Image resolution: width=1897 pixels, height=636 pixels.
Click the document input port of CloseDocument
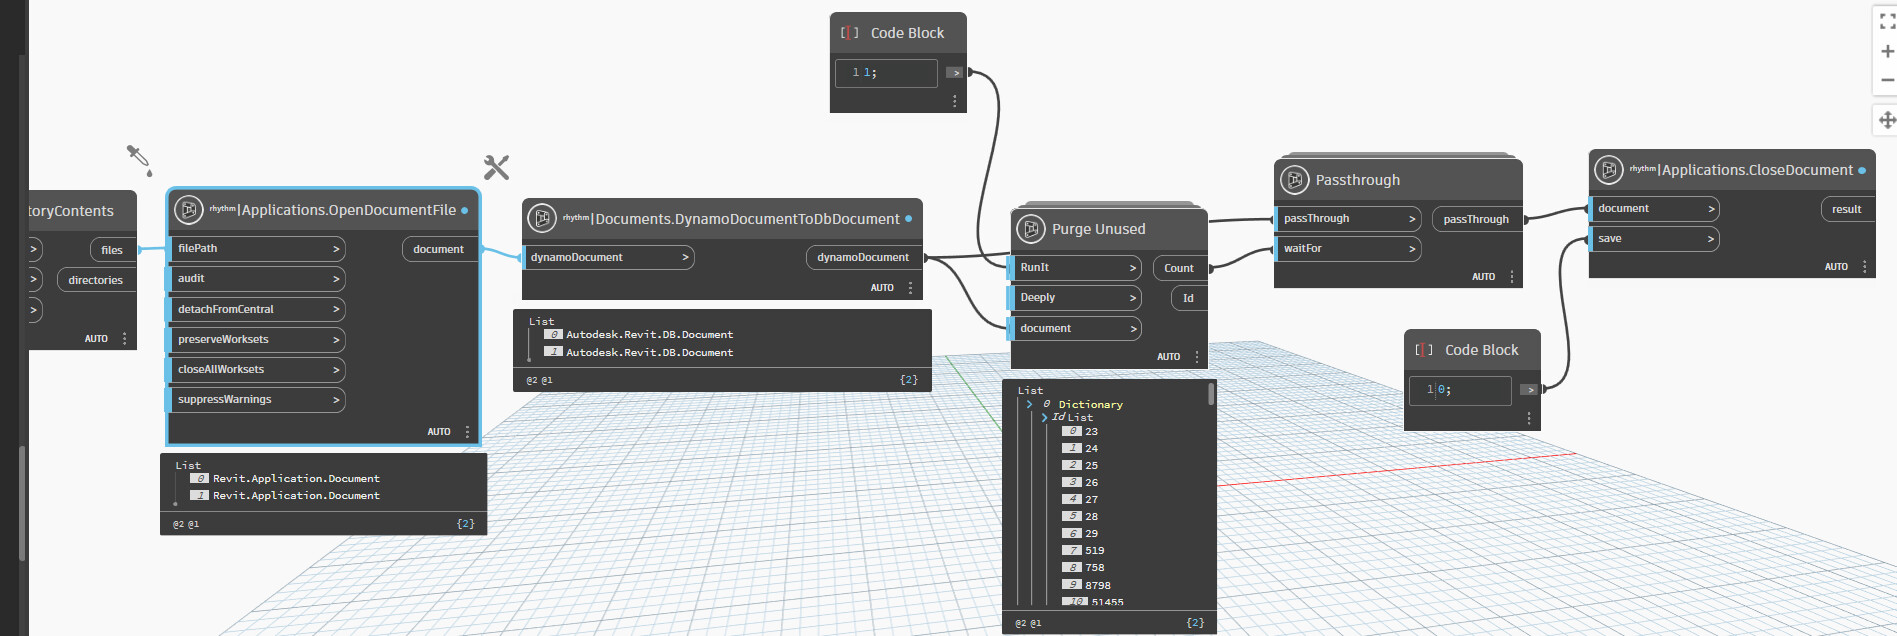pos(1654,208)
